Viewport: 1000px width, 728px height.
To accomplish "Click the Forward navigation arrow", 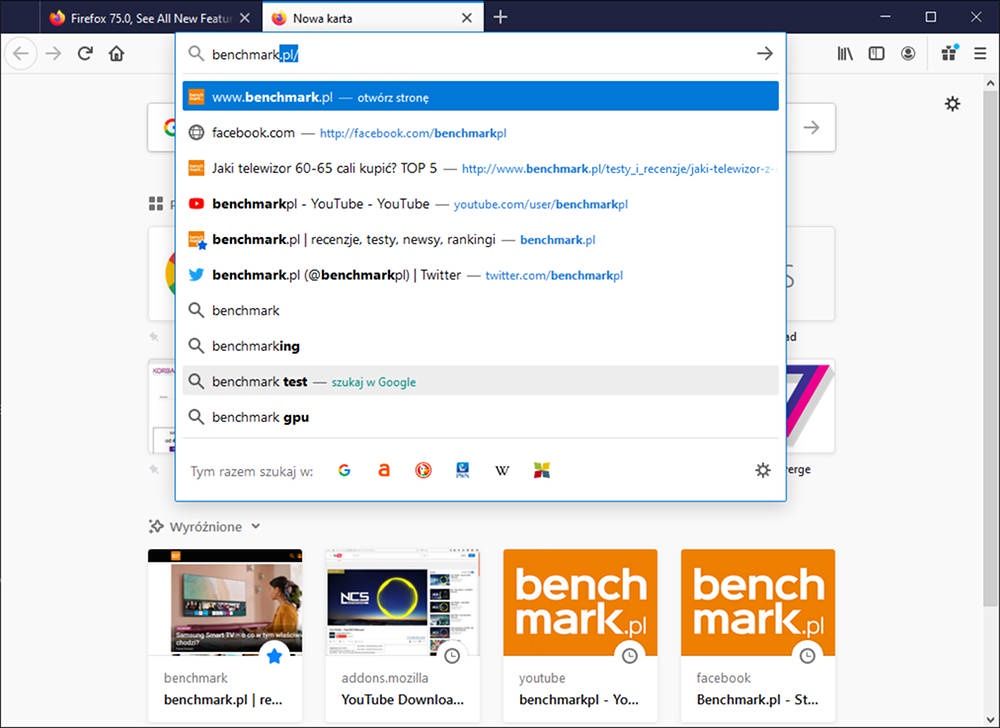I will [54, 54].
